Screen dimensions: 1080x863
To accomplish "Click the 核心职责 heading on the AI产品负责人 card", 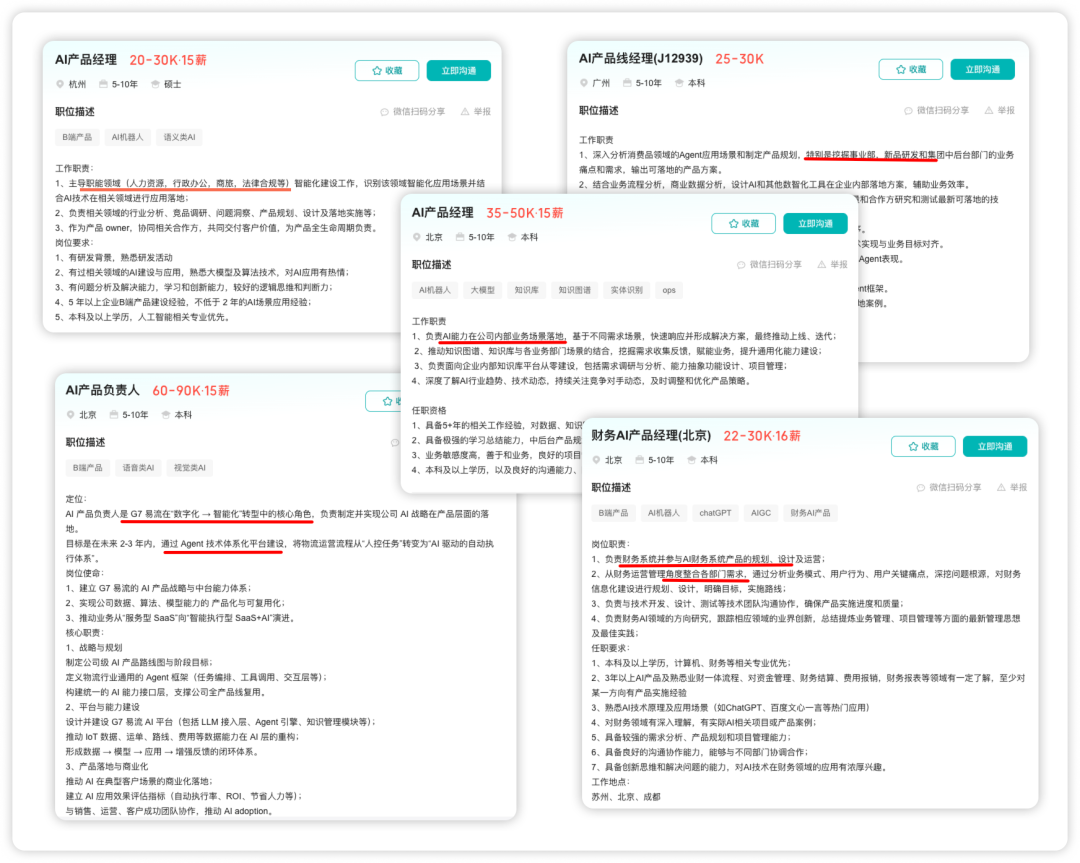I will [x=85, y=633].
